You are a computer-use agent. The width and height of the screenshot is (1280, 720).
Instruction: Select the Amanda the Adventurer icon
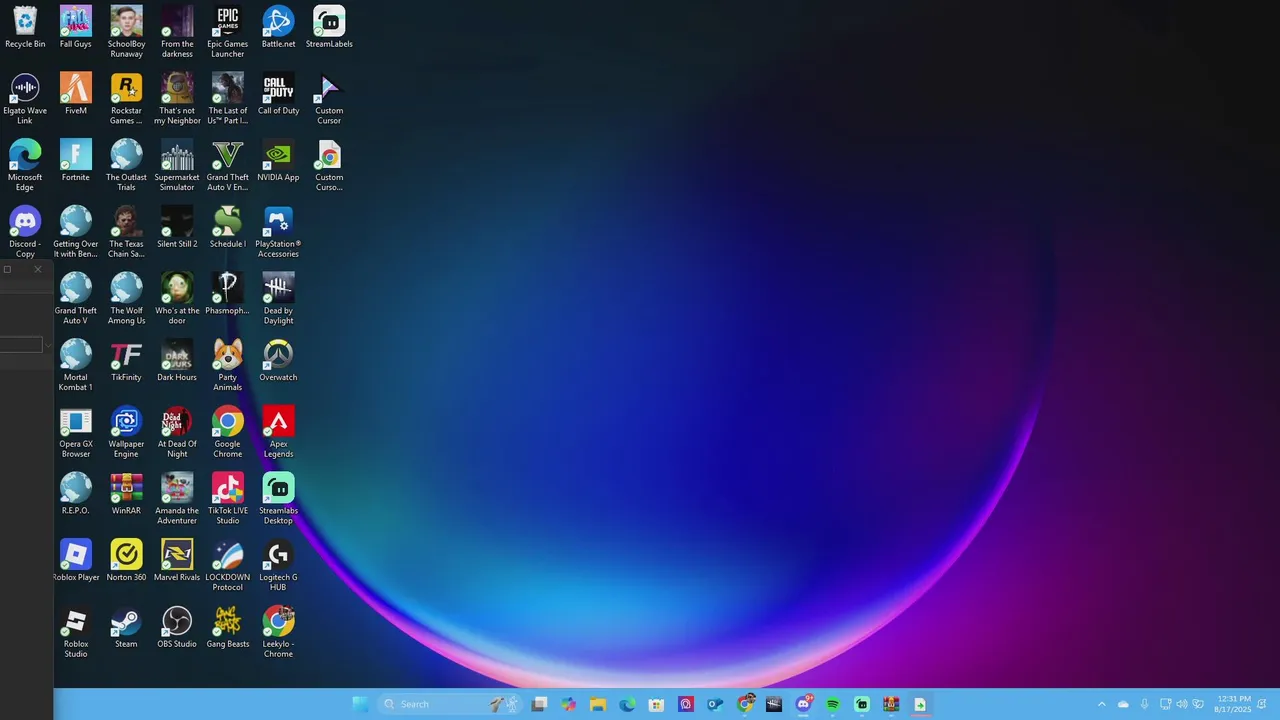click(177, 498)
